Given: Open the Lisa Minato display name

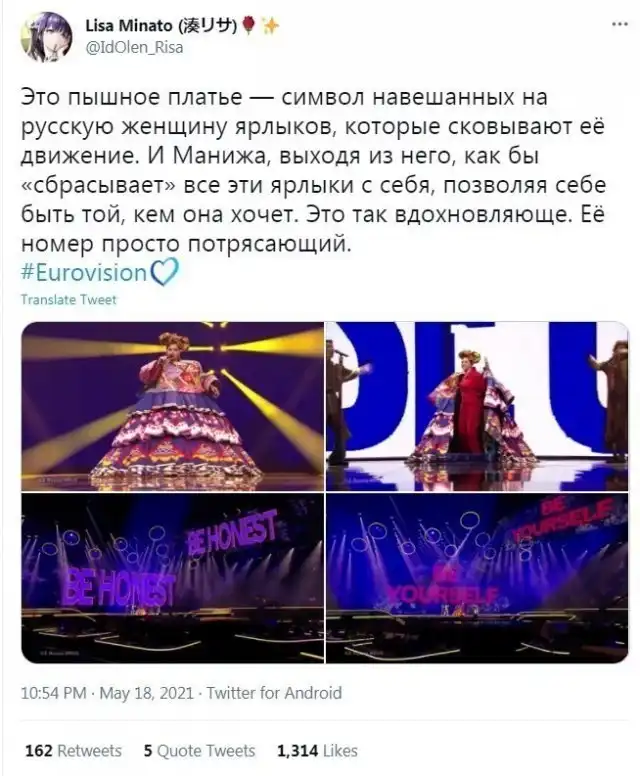Looking at the screenshot, I should (x=161, y=25).
